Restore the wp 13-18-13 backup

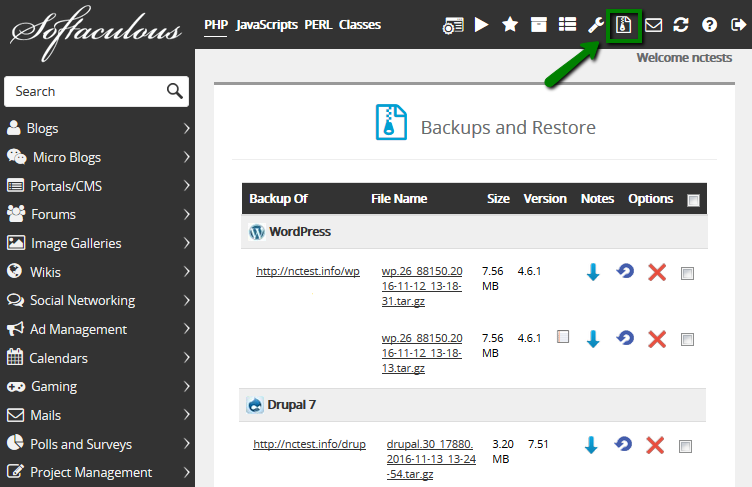coord(625,339)
